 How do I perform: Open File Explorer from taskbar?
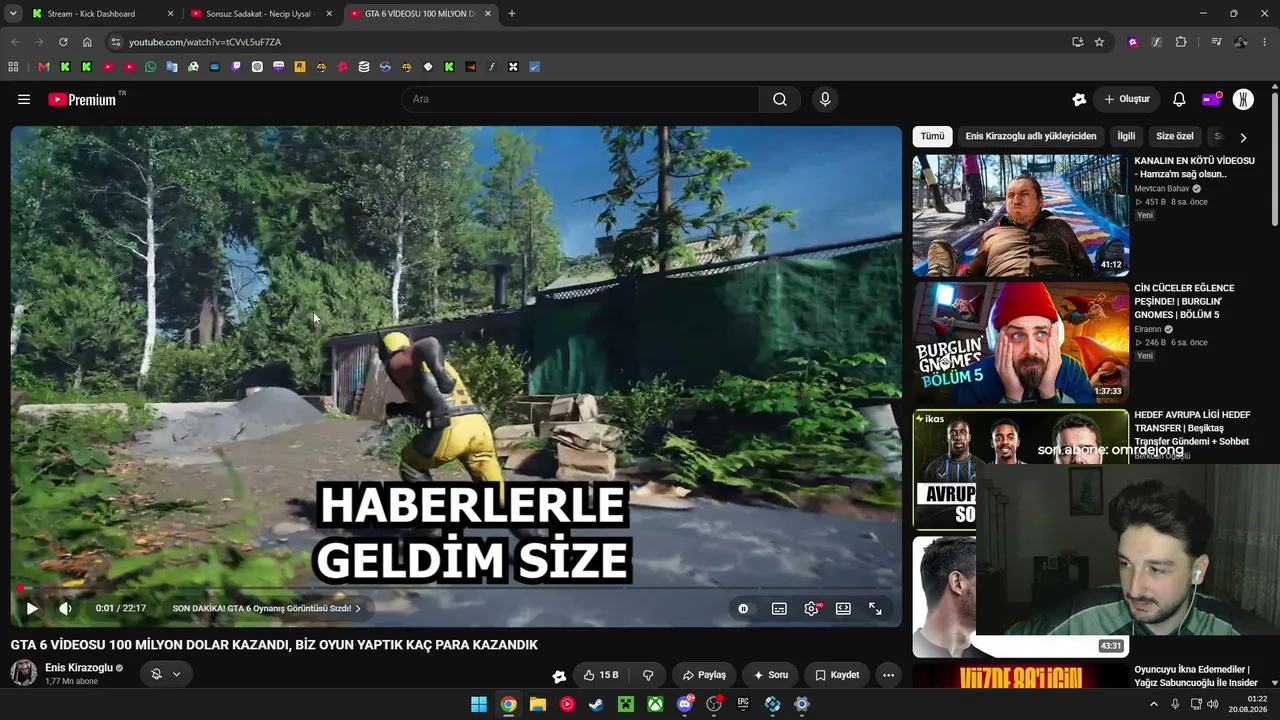click(x=538, y=704)
